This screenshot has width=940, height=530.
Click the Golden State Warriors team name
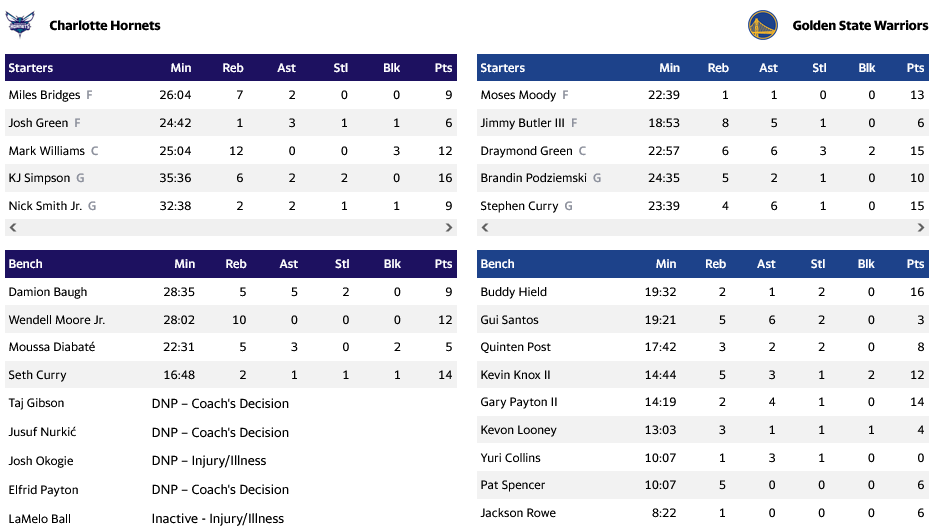click(x=860, y=25)
